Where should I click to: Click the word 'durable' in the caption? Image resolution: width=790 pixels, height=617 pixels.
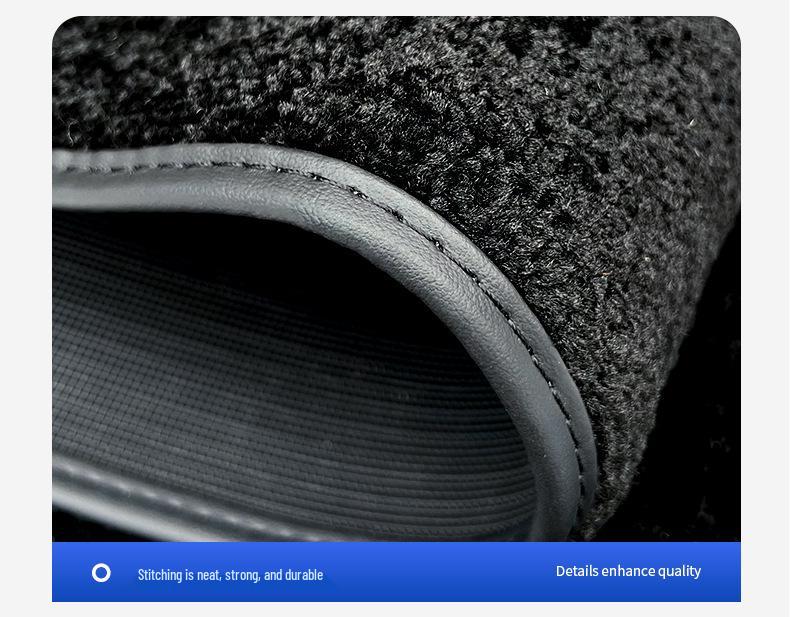(x=304, y=575)
